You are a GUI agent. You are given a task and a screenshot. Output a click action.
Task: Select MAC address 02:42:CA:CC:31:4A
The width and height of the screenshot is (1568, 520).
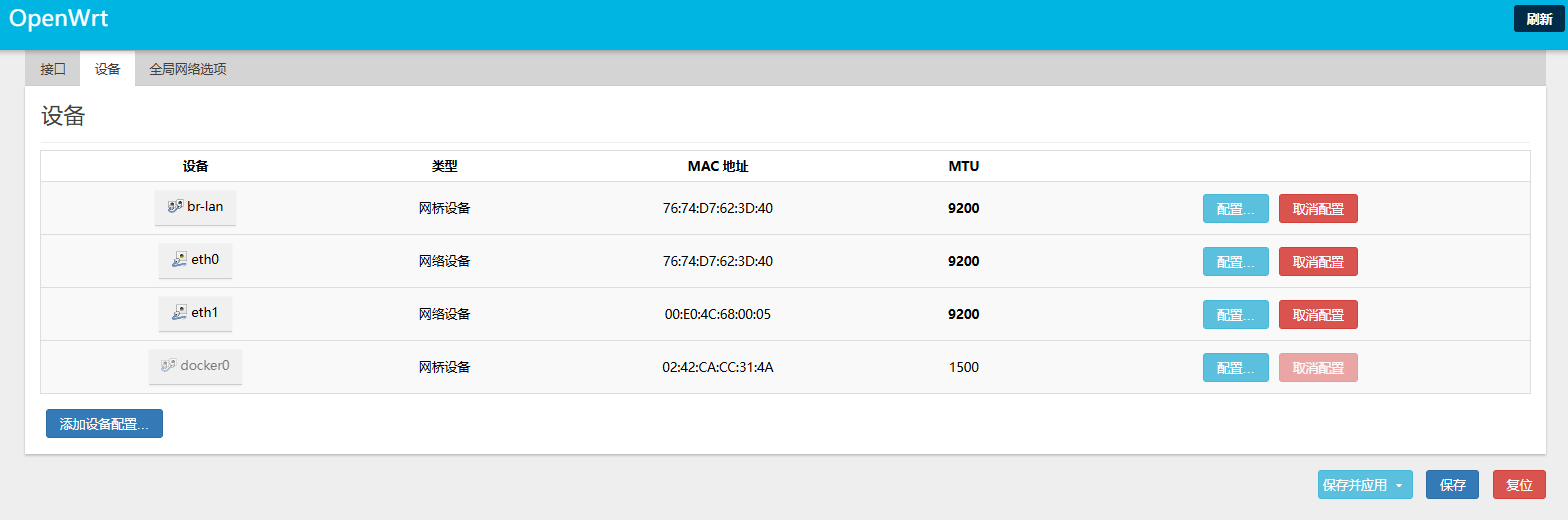click(718, 367)
